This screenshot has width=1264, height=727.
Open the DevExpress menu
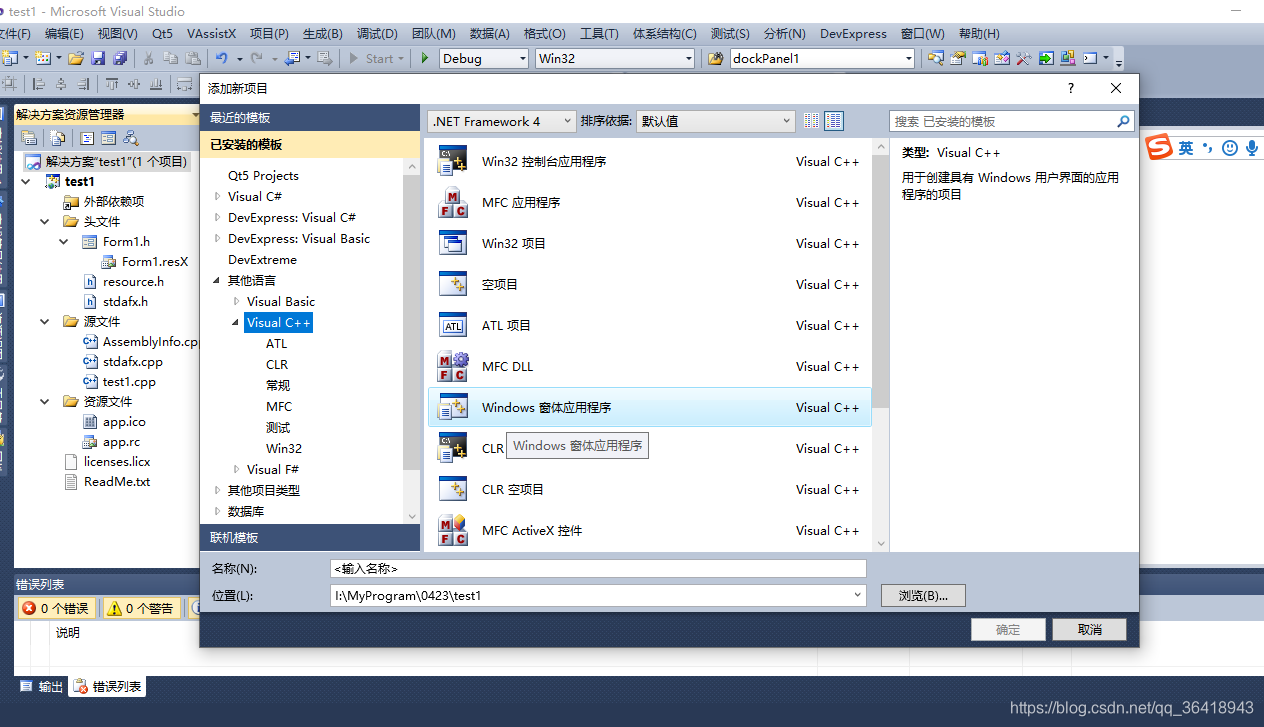(x=852, y=33)
